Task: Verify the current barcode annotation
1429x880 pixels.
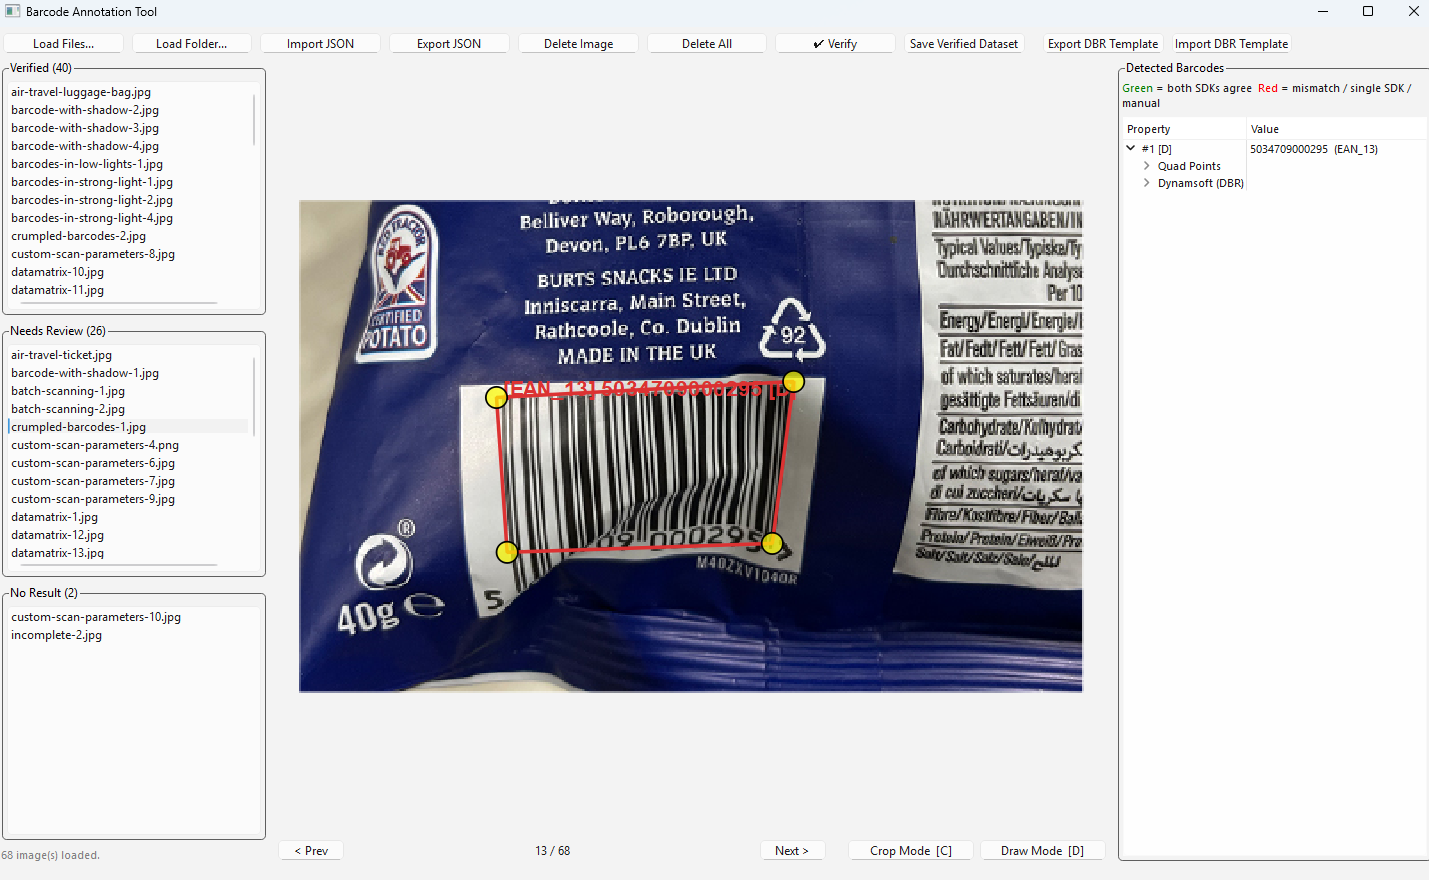Action: point(835,43)
